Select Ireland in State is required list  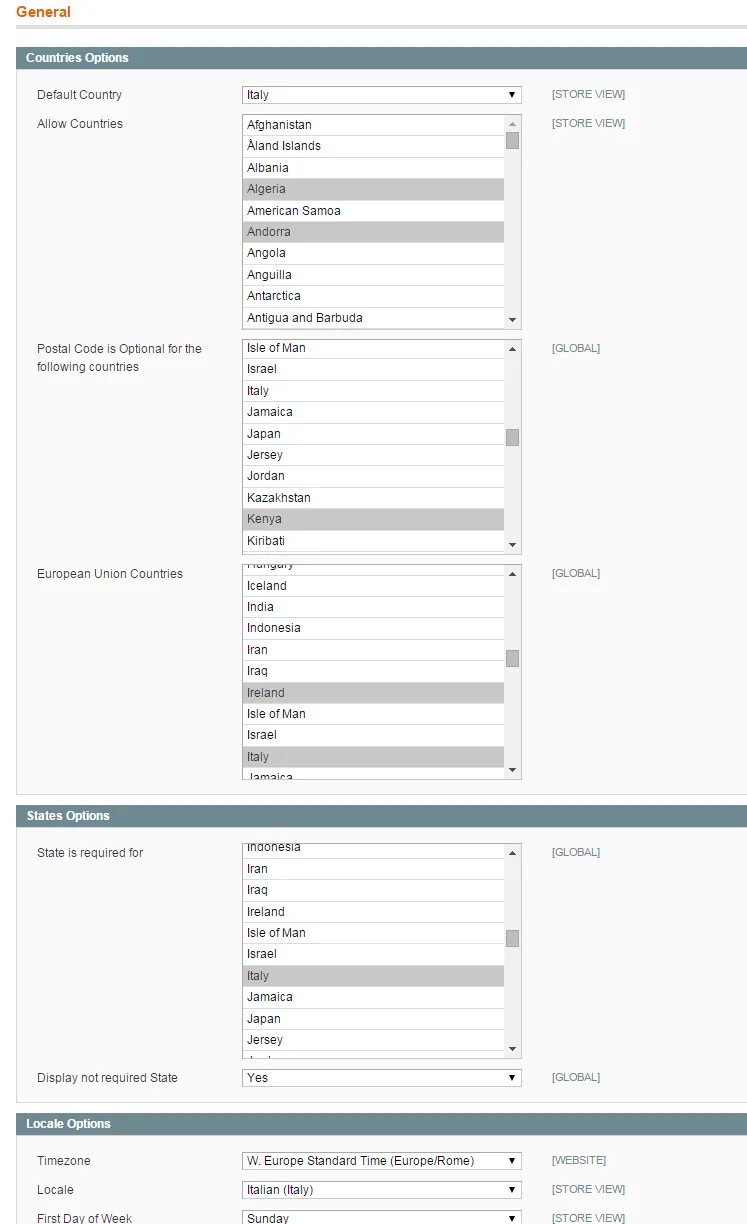(373, 912)
